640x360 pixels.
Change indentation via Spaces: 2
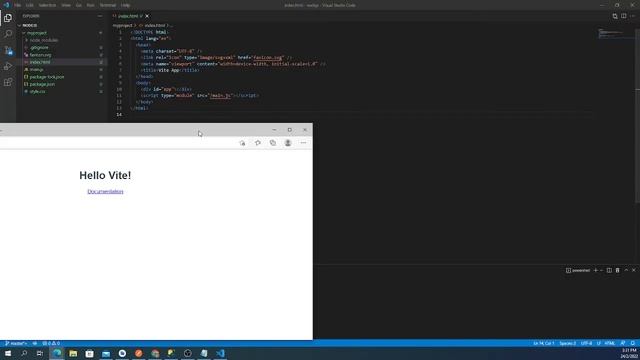pos(567,343)
